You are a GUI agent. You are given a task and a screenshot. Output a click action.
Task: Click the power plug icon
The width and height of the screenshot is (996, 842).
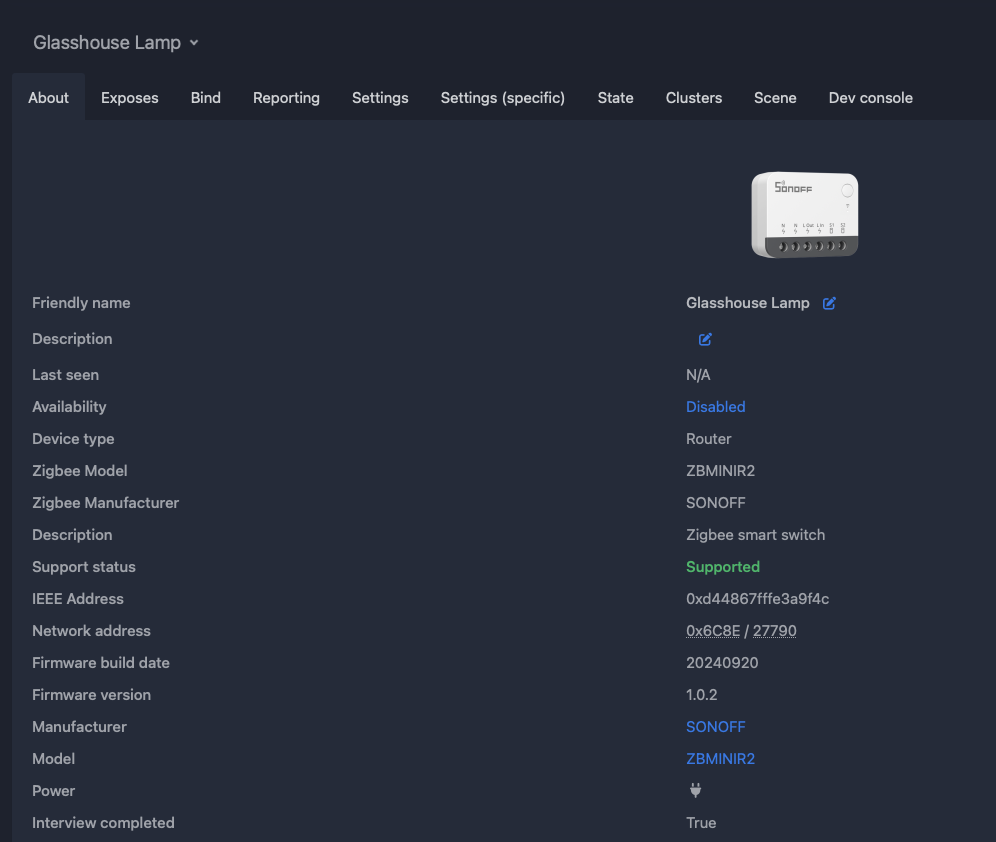coord(696,791)
